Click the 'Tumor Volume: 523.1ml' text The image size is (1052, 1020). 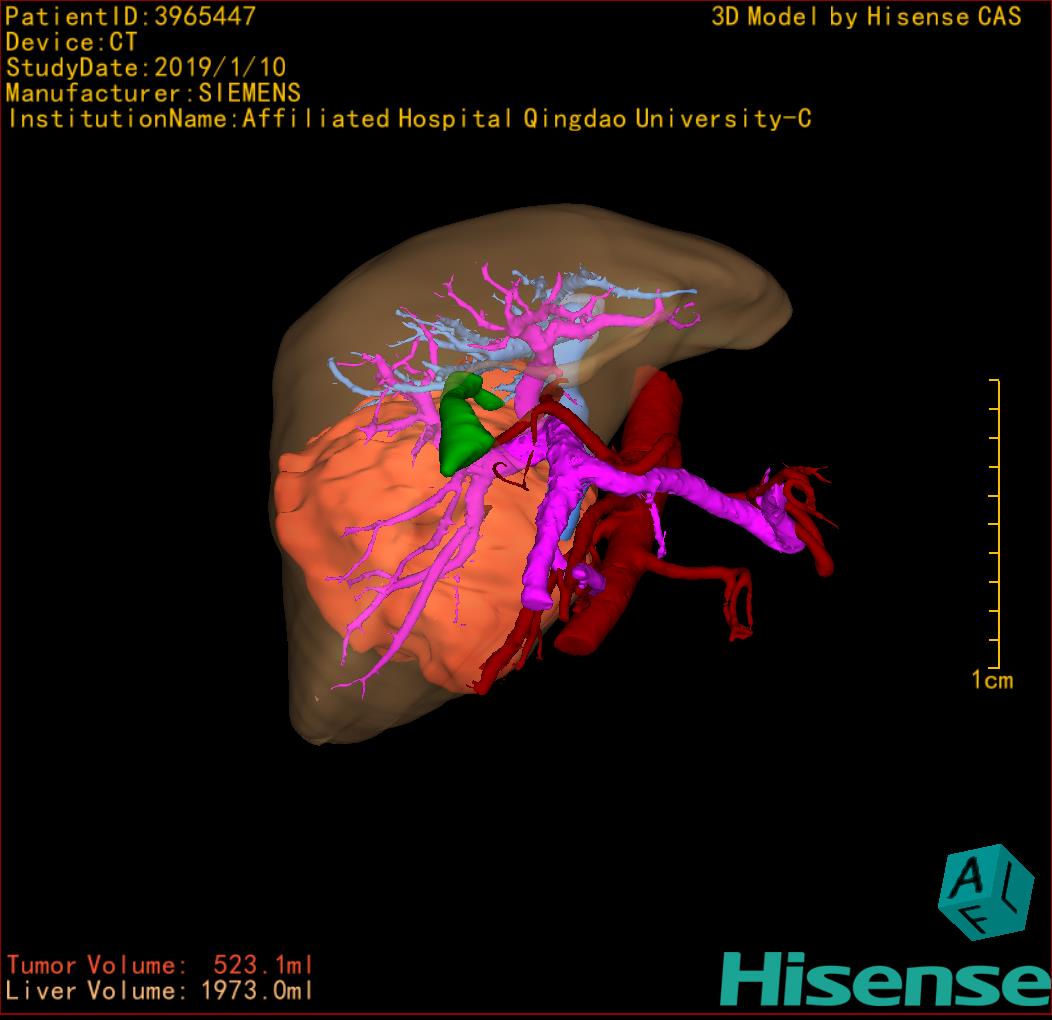[x=160, y=965]
